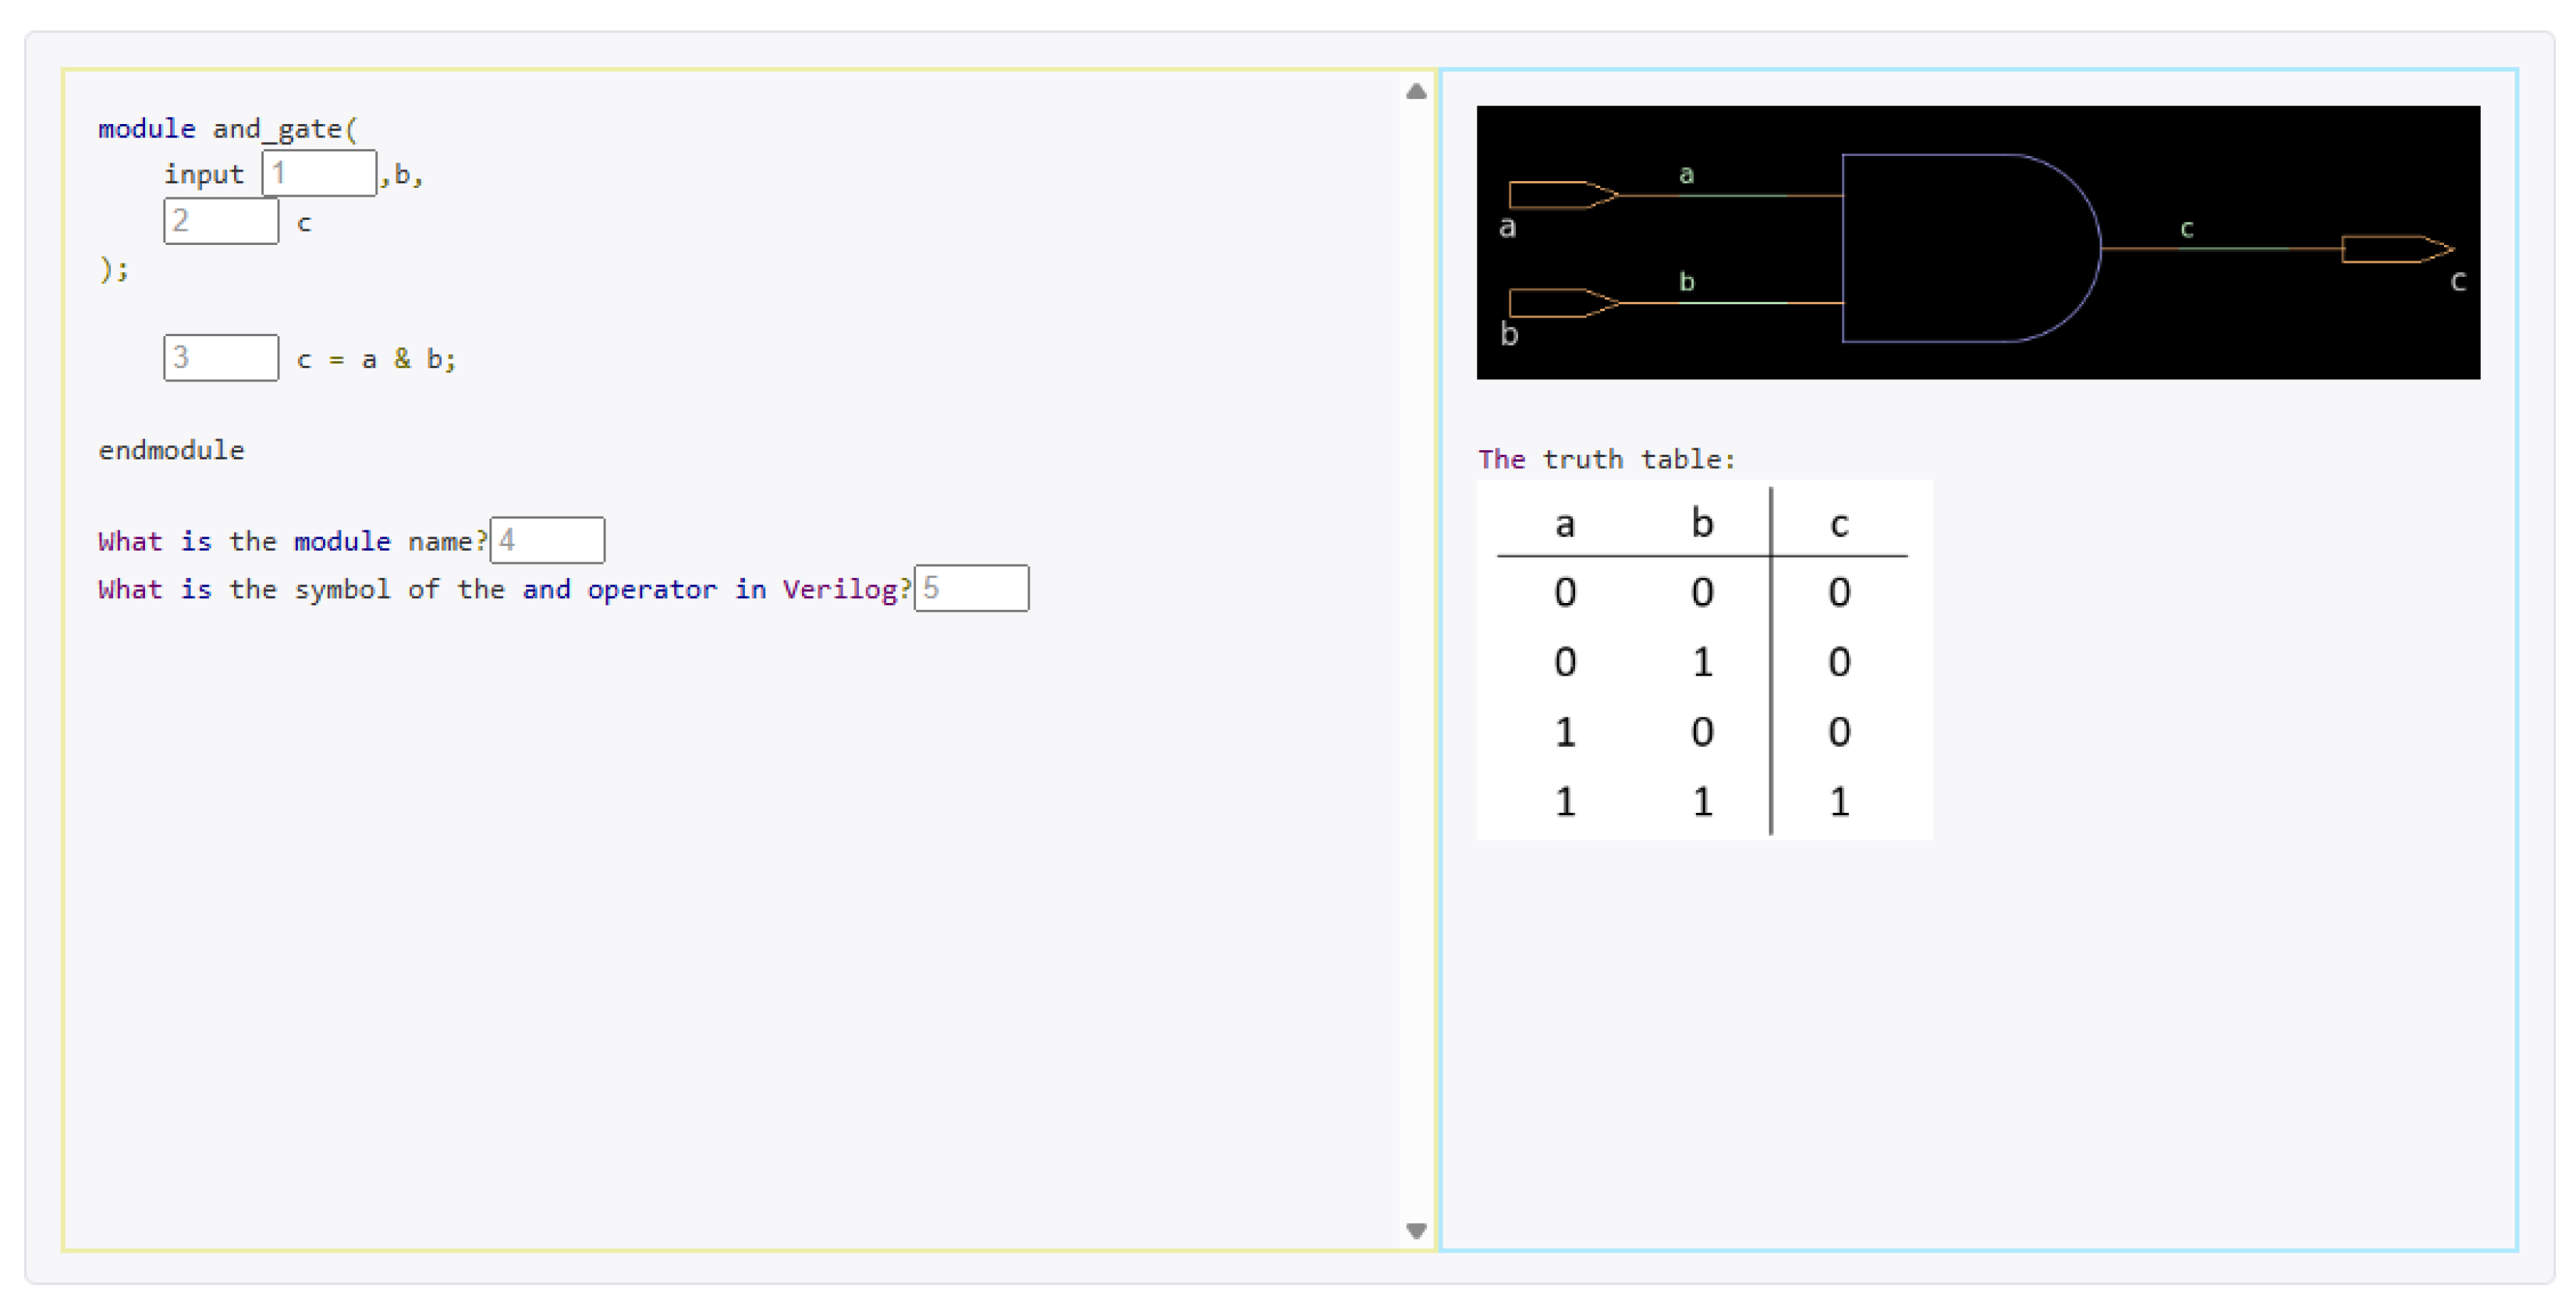Click 'What is the module name?' question
The width and height of the screenshot is (2576, 1305).
[292, 542]
